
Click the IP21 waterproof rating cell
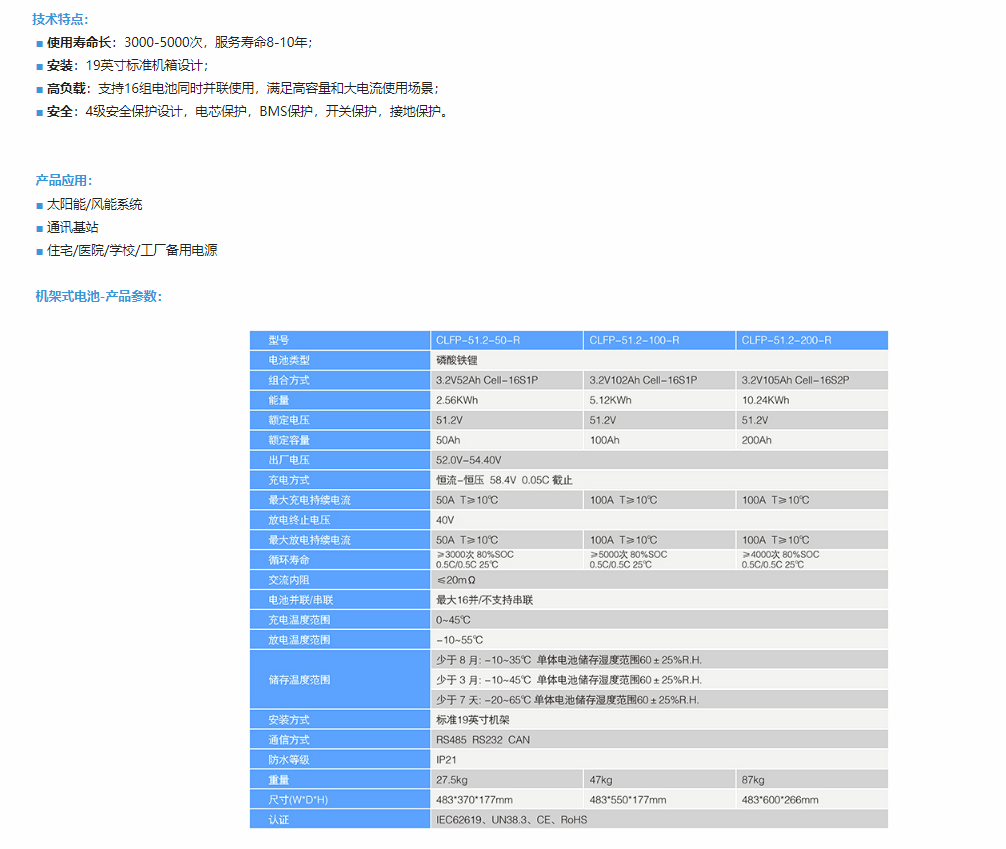pyautogui.click(x=446, y=760)
